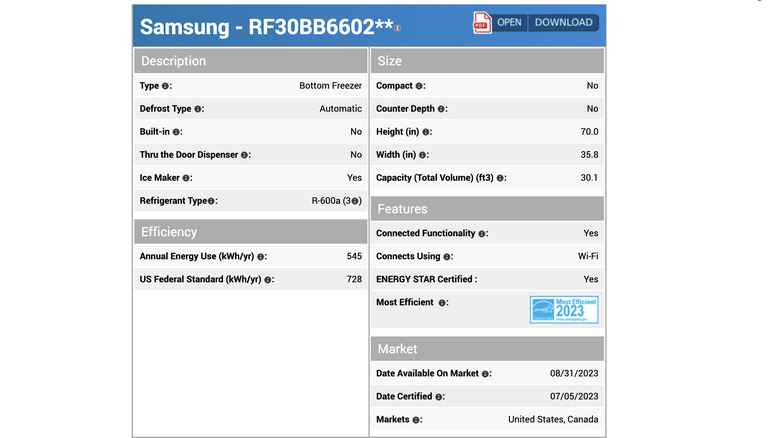Open info icon next to Type
Image resolution: width=780 pixels, height=438 pixels.
coord(166,86)
